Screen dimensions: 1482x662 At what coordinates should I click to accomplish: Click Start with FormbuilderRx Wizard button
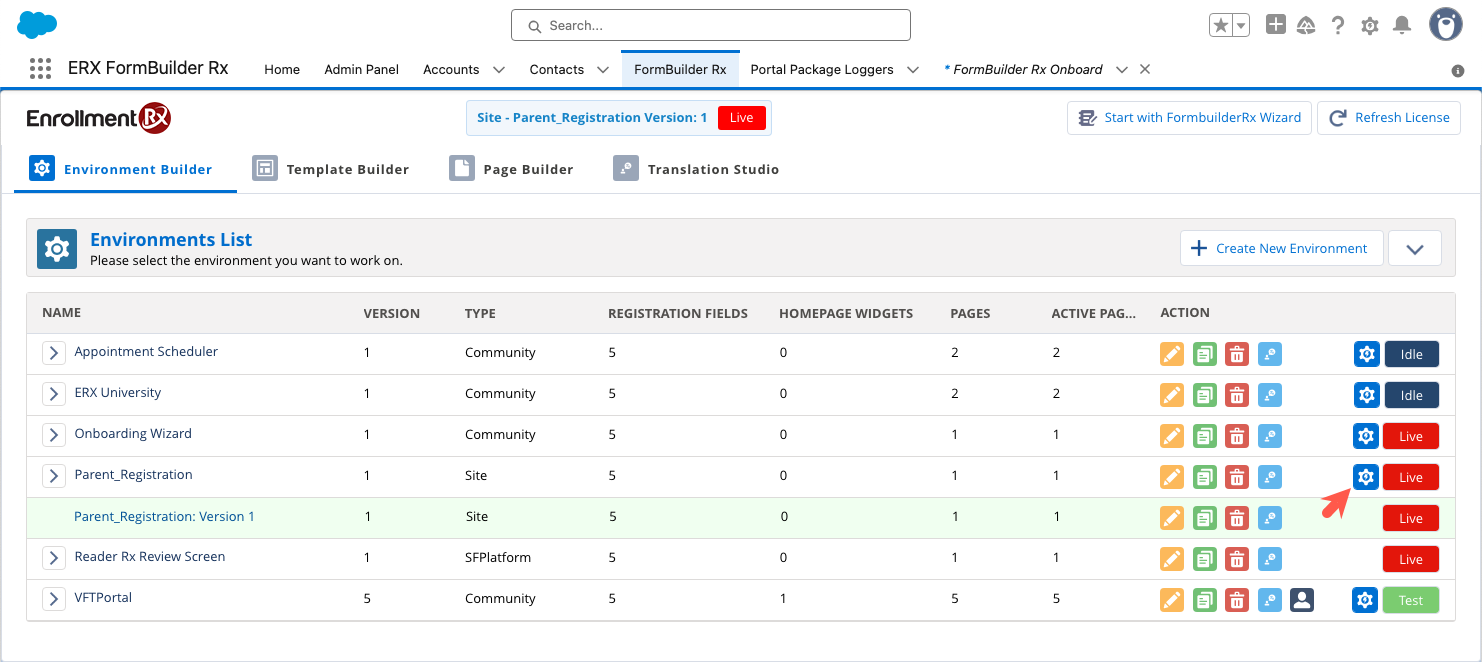(x=1189, y=118)
